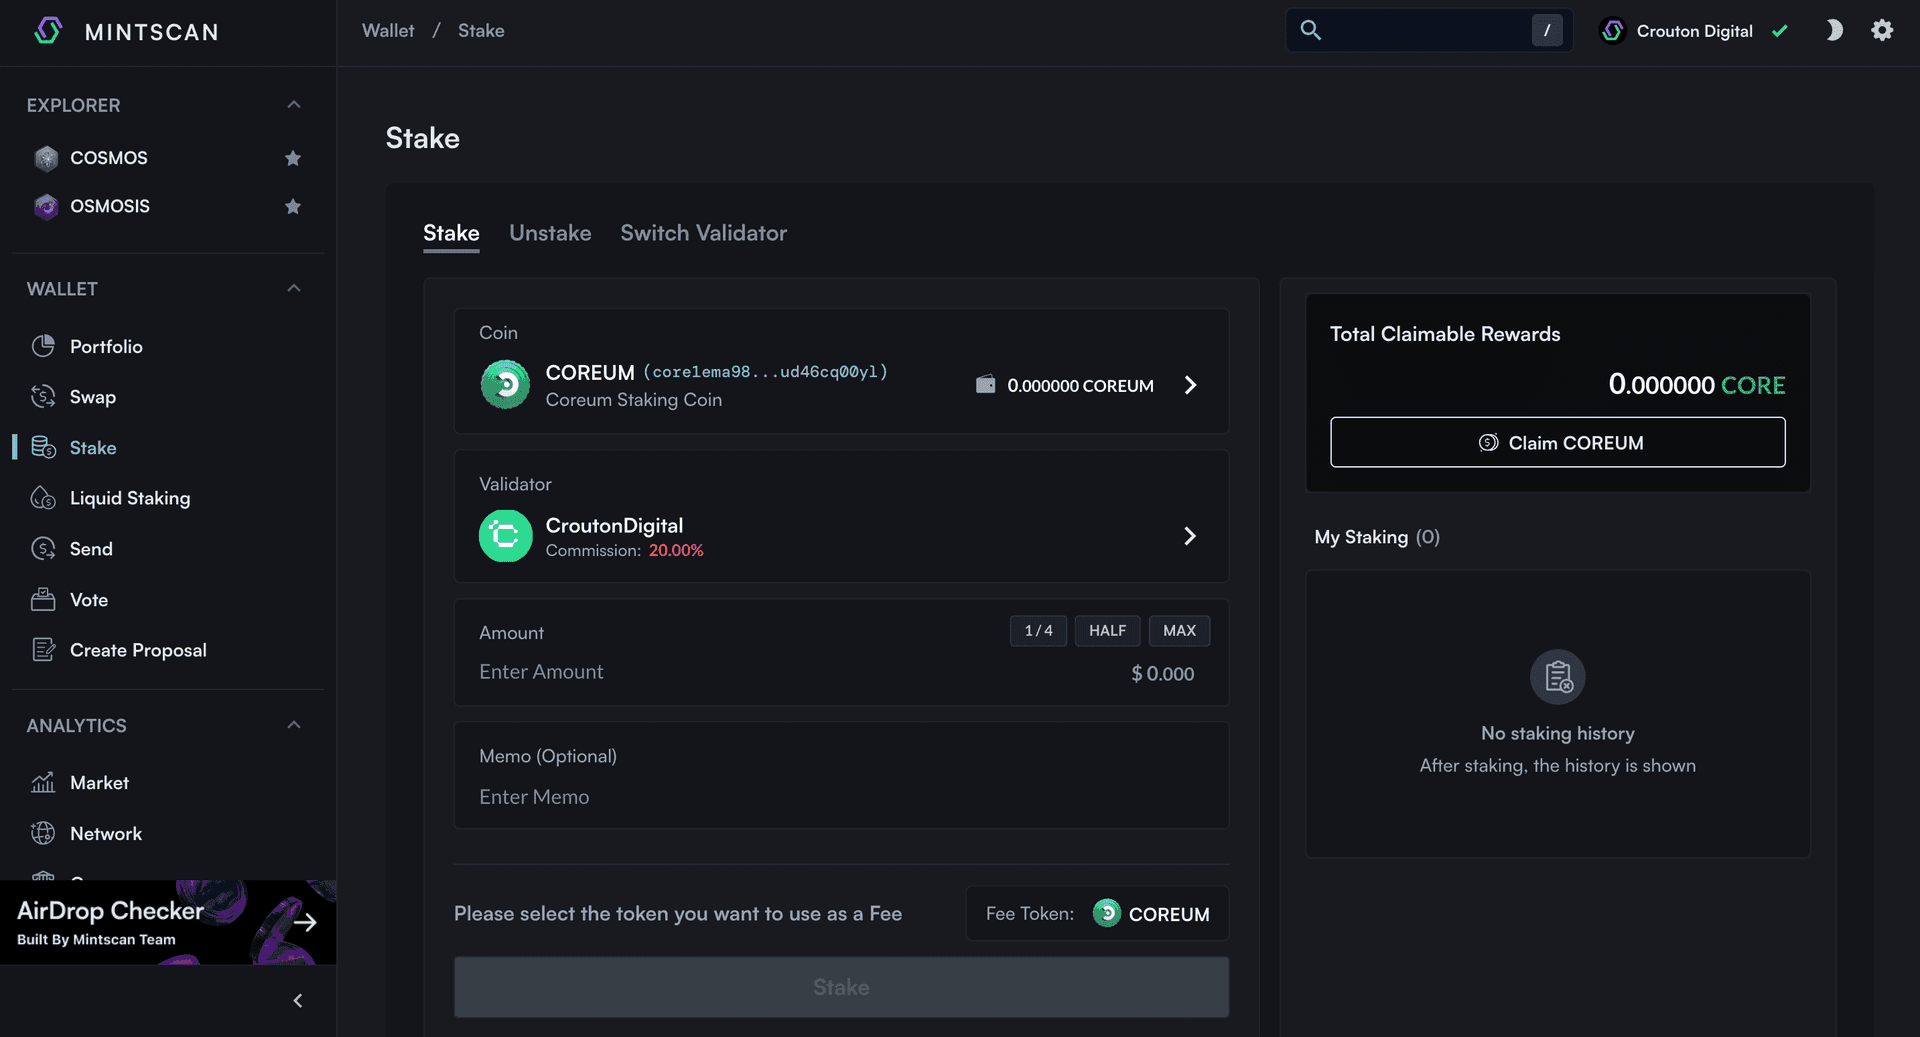Open the Vote section
1920x1037 pixels.
[x=88, y=600]
